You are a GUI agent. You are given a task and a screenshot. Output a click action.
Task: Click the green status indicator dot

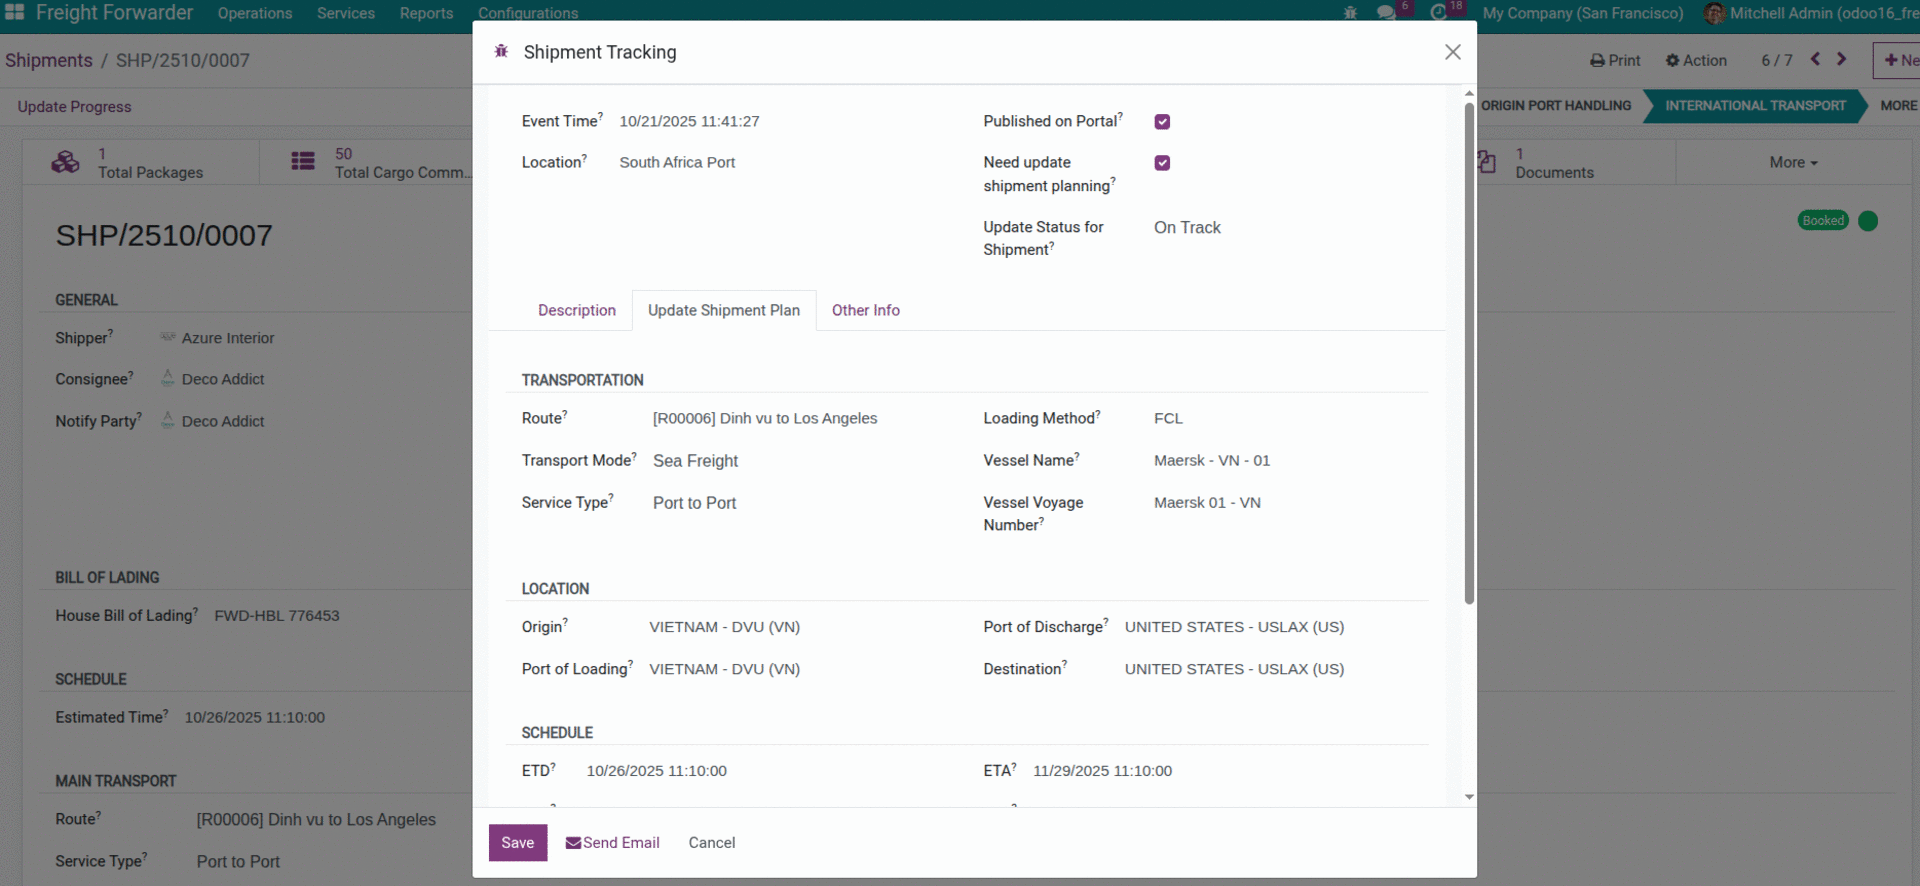[x=1867, y=221]
